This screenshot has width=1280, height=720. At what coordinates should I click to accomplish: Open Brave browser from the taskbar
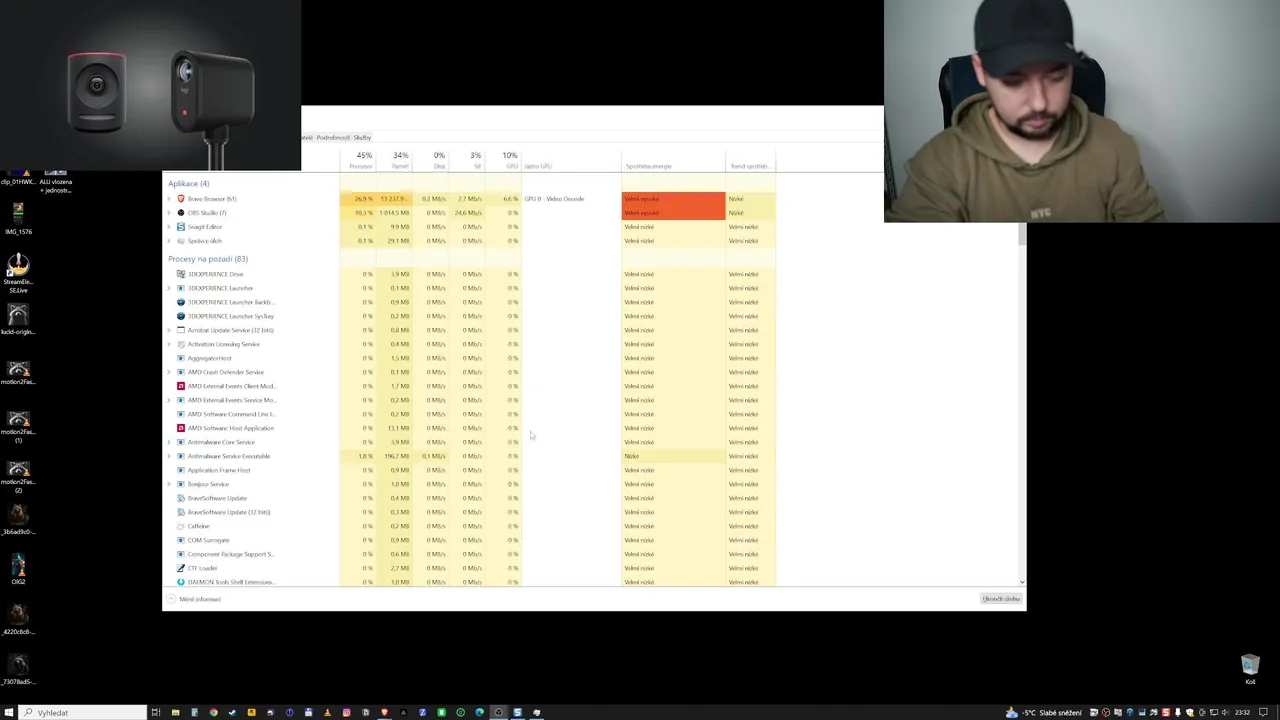(x=384, y=713)
